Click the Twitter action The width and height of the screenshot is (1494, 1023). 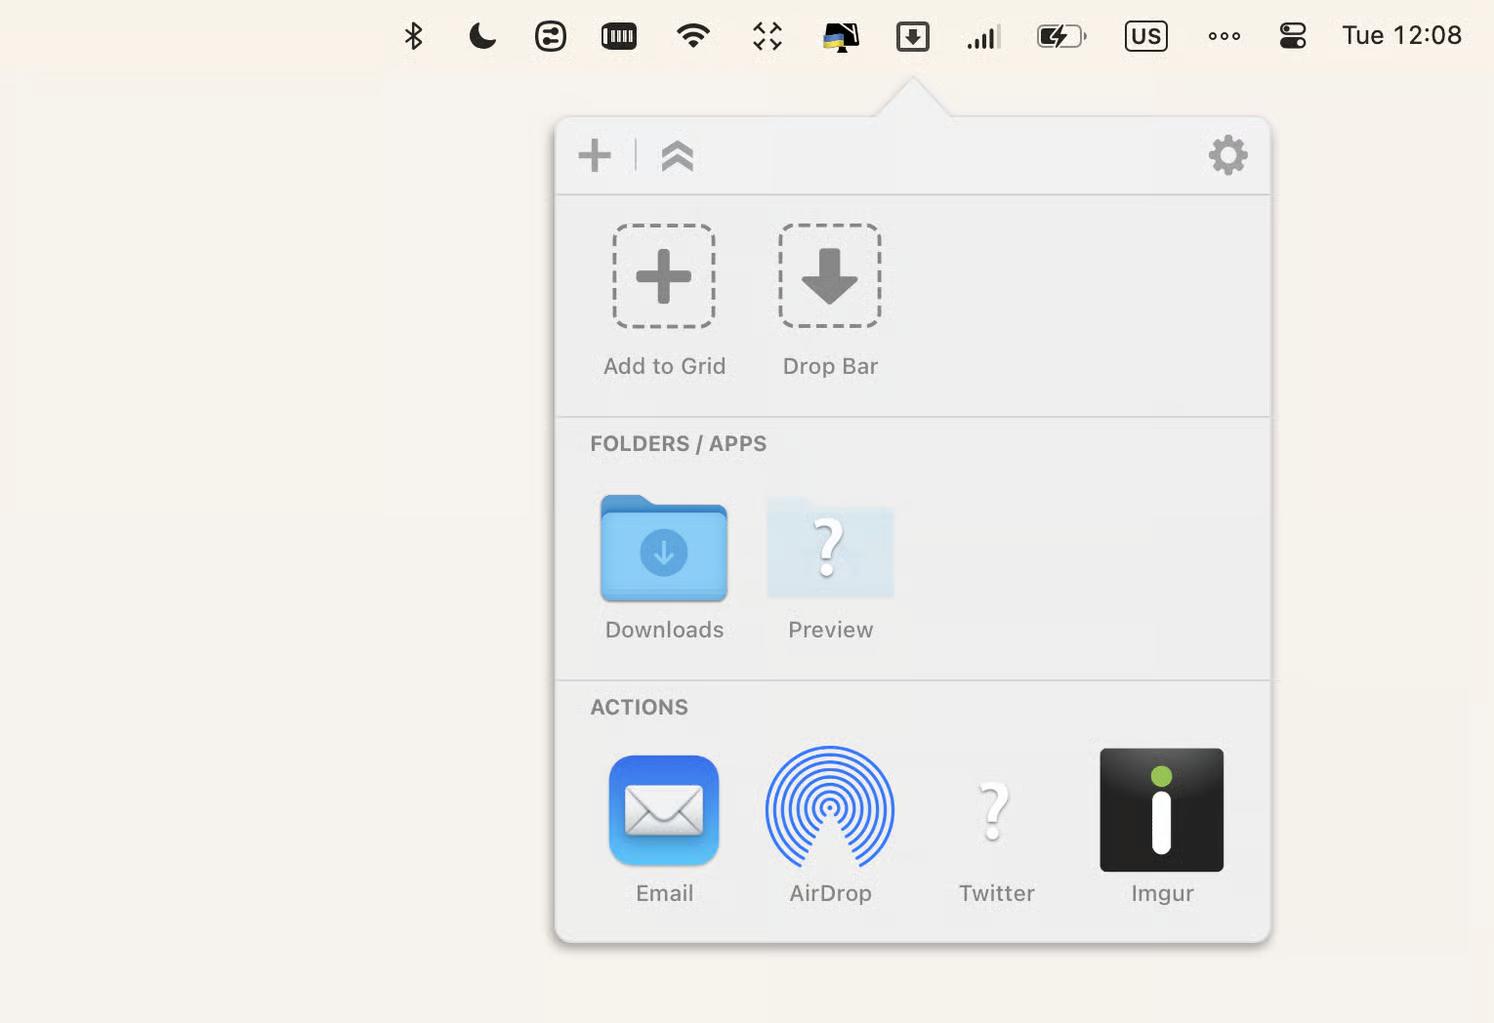click(995, 810)
